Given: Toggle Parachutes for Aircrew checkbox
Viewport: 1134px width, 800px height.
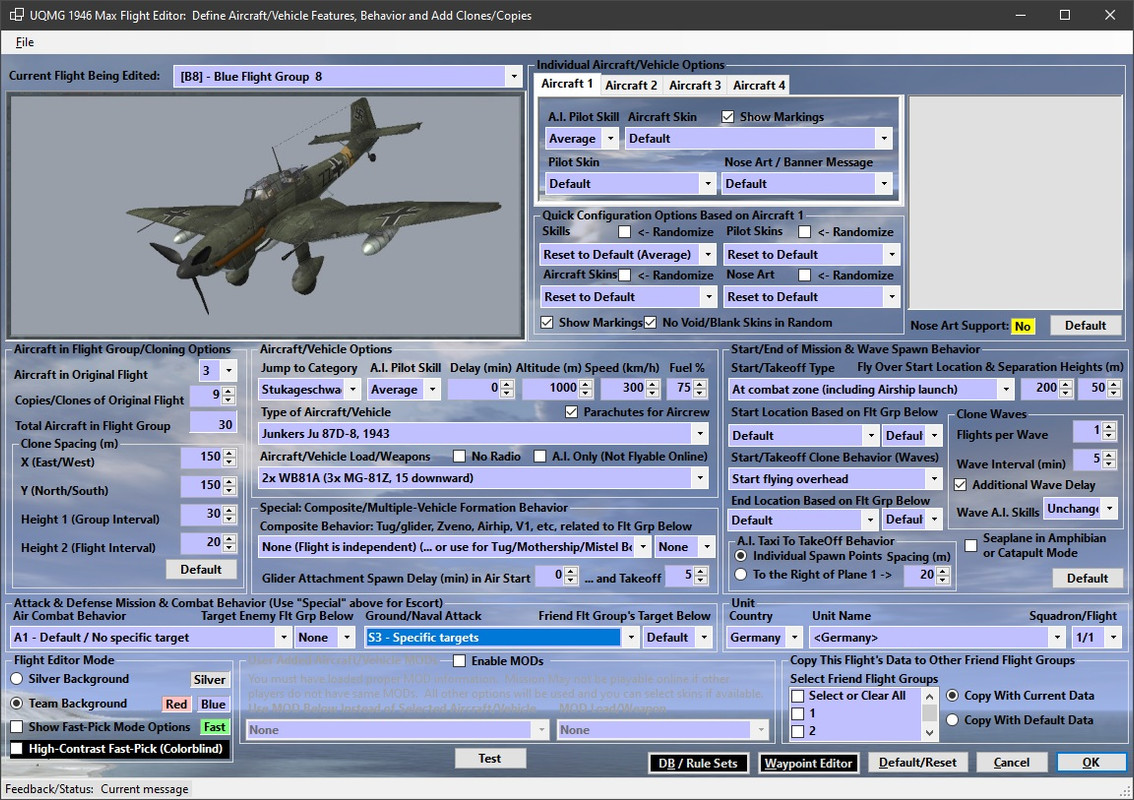Looking at the screenshot, I should [x=571, y=412].
